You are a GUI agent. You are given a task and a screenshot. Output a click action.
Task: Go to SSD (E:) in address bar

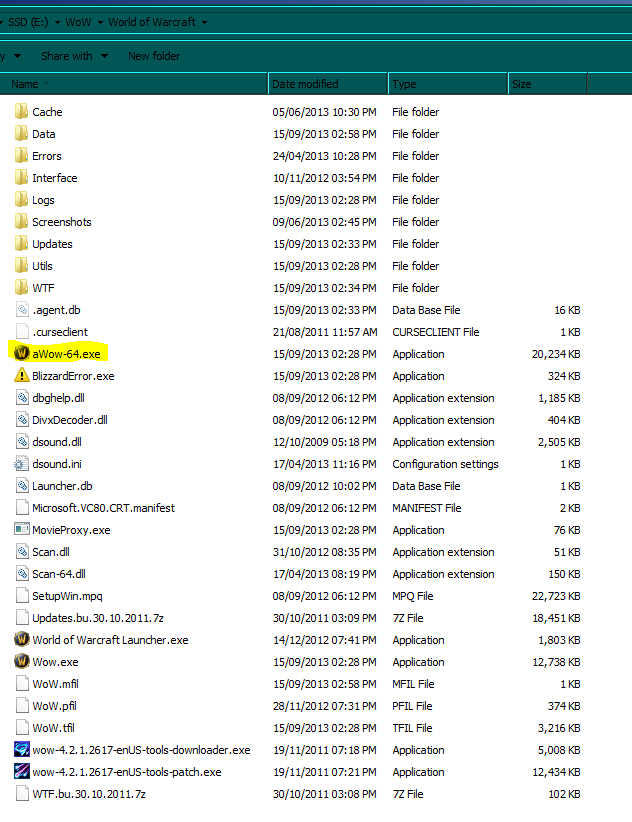[x=28, y=22]
